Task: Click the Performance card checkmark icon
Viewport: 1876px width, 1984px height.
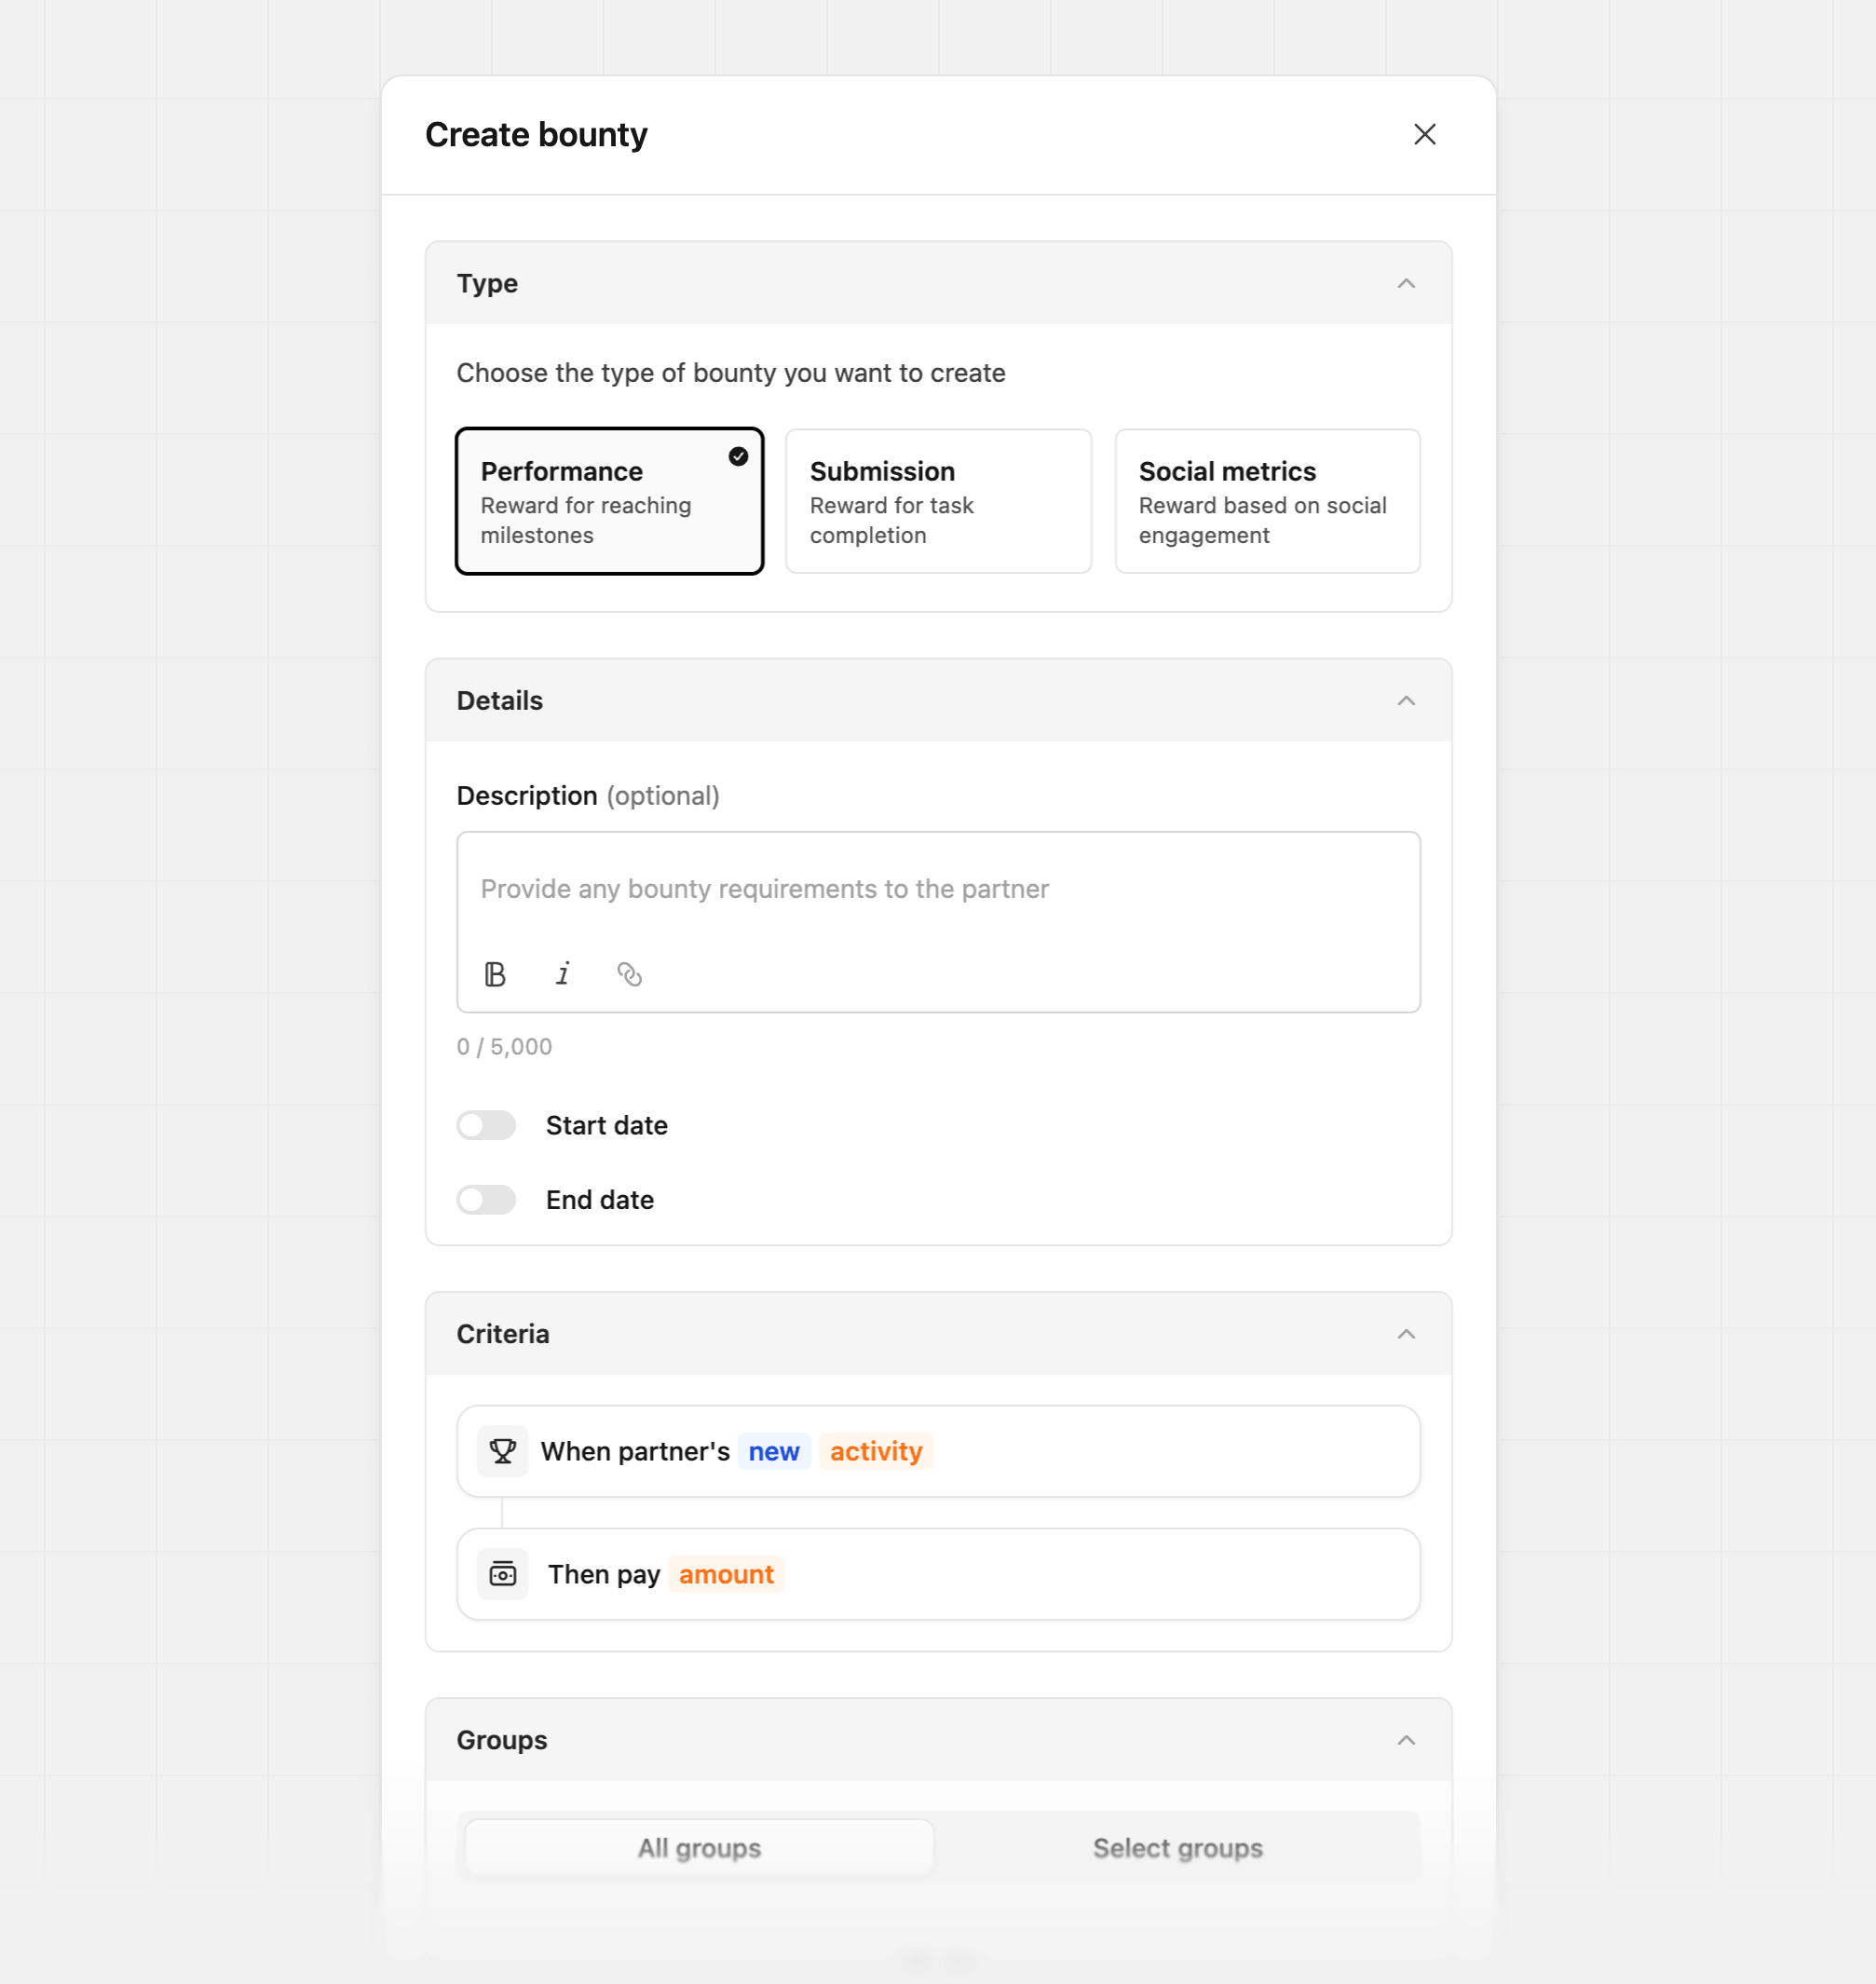Action: (x=738, y=457)
